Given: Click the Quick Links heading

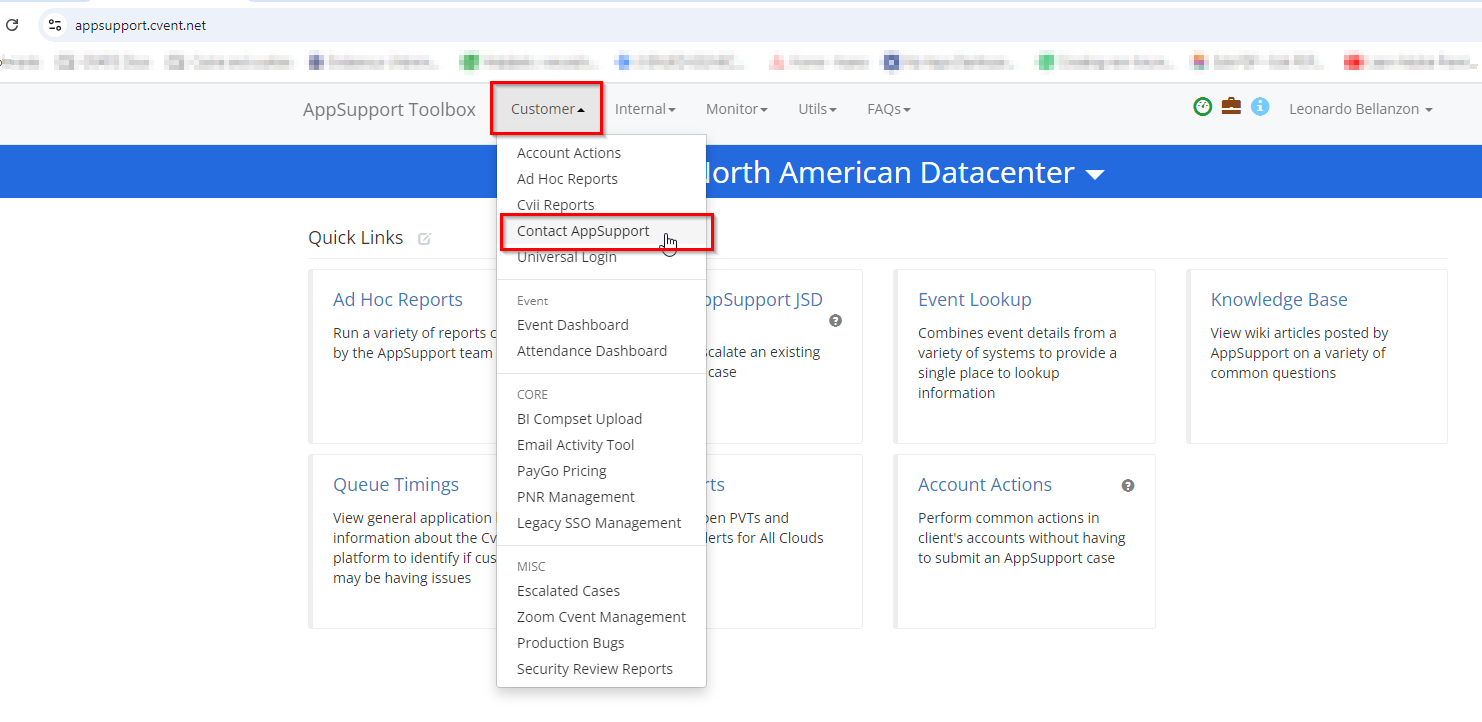Looking at the screenshot, I should (356, 238).
